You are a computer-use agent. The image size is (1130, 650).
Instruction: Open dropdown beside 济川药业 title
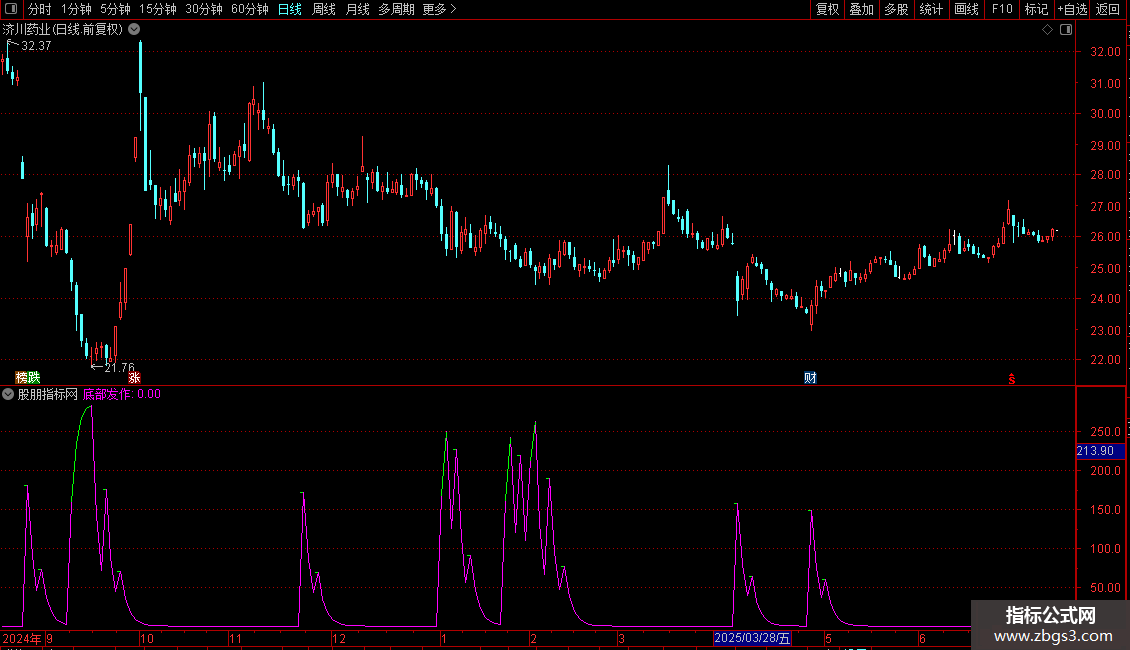[134, 30]
